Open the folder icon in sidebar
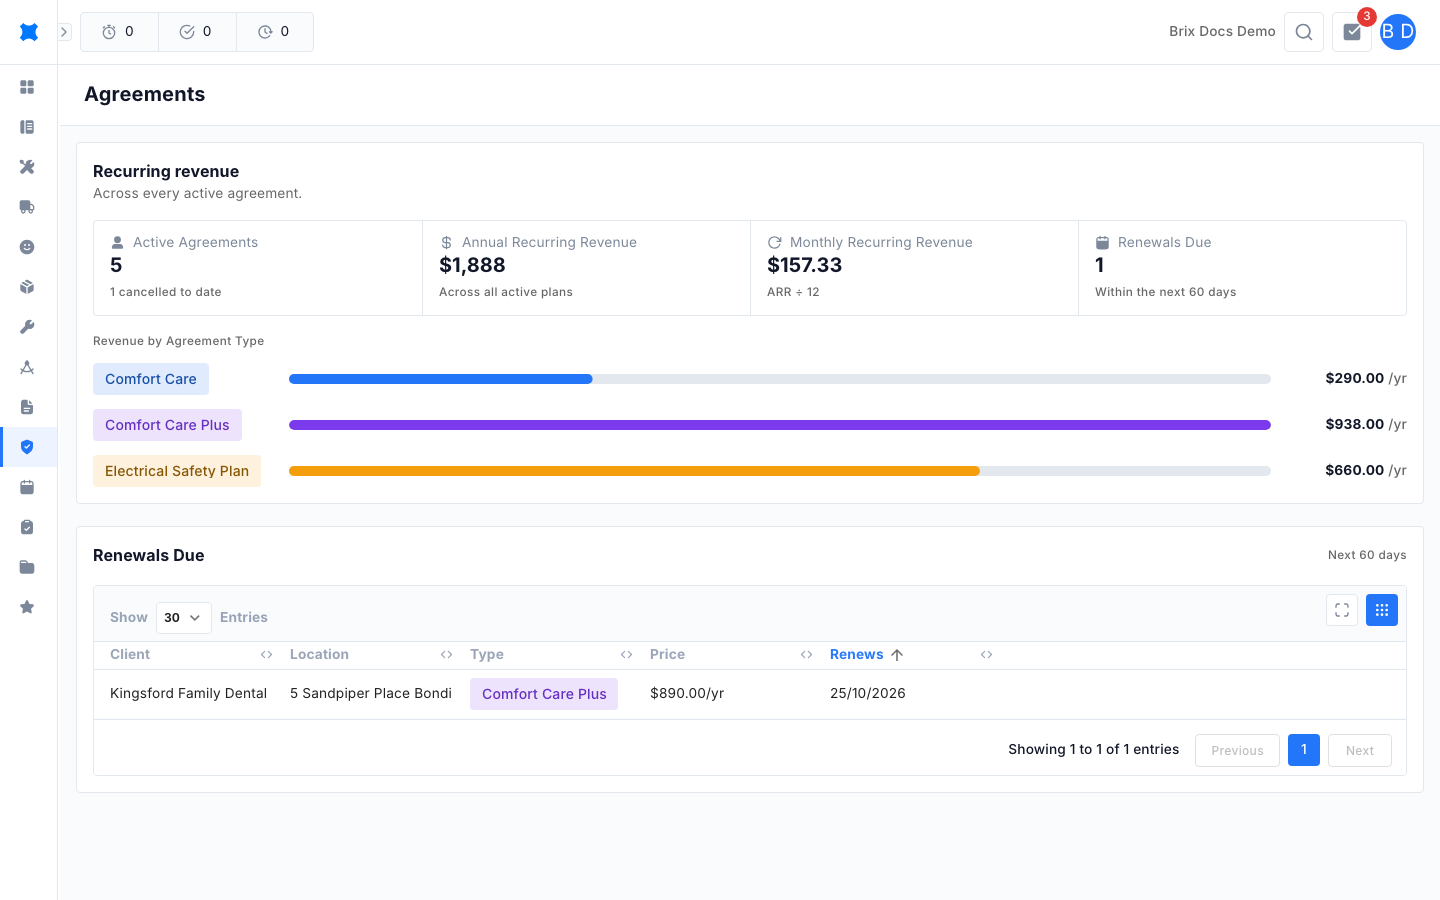 [x=27, y=567]
